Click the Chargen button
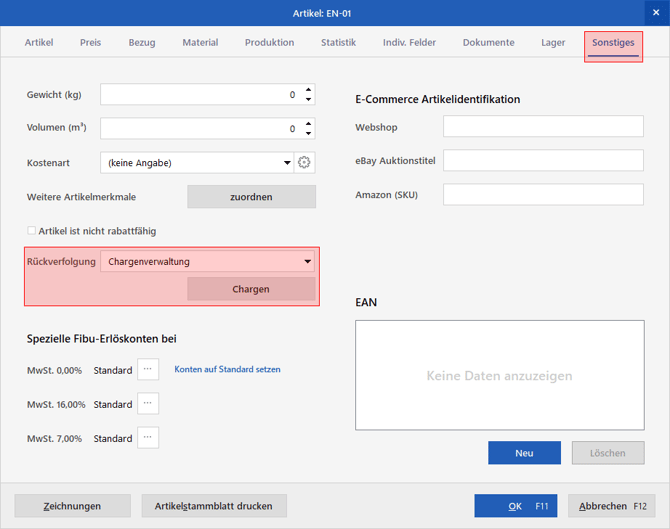Image resolution: width=670 pixels, height=529 pixels. [251, 289]
